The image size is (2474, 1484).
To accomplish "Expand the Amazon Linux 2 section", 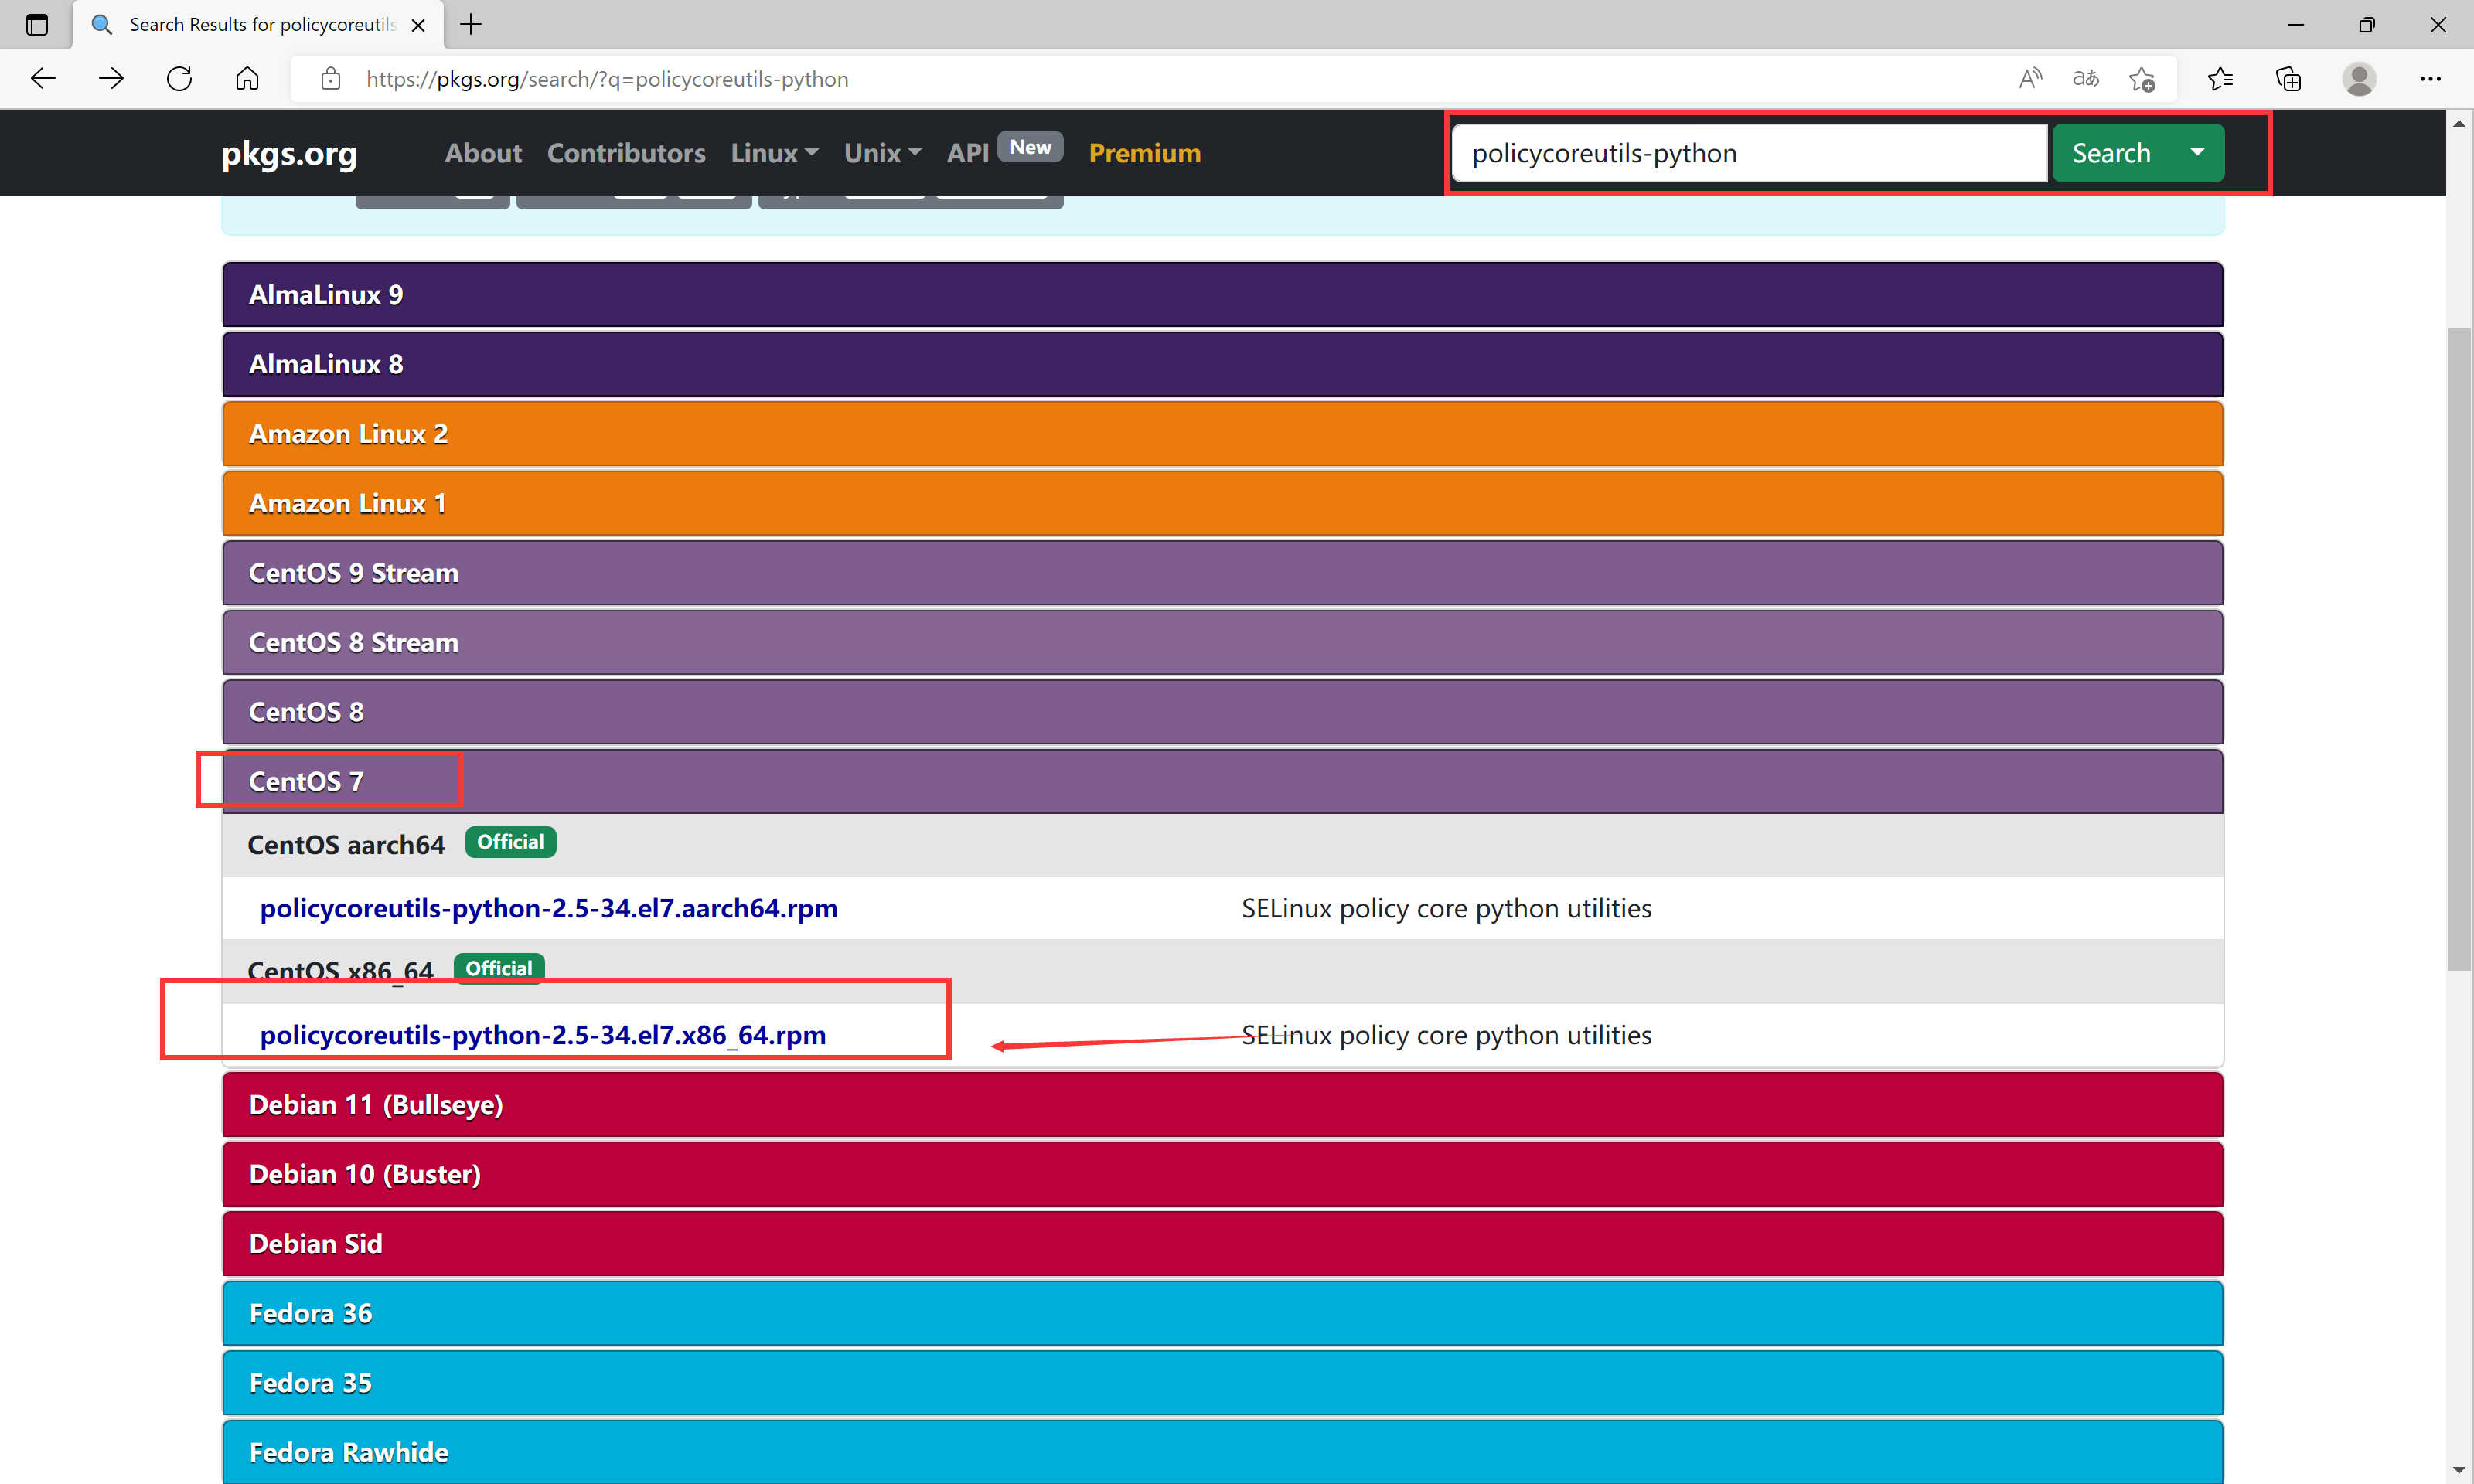I will click(1222, 433).
